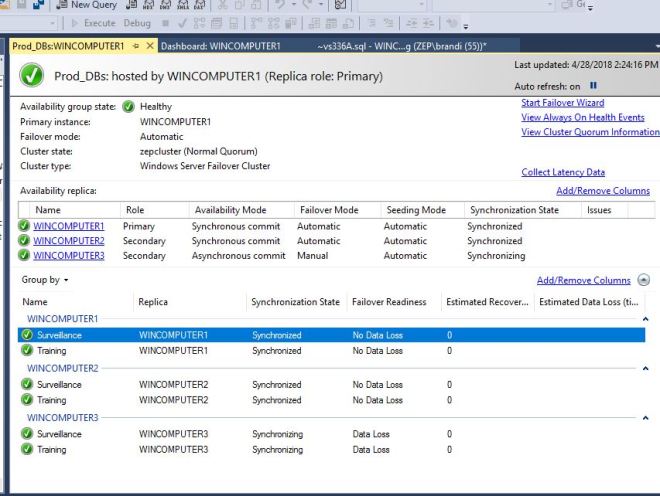Image resolution: width=660 pixels, height=496 pixels.
Task: Collapse the WINCOMPUTER1 database group
Action: [645, 319]
